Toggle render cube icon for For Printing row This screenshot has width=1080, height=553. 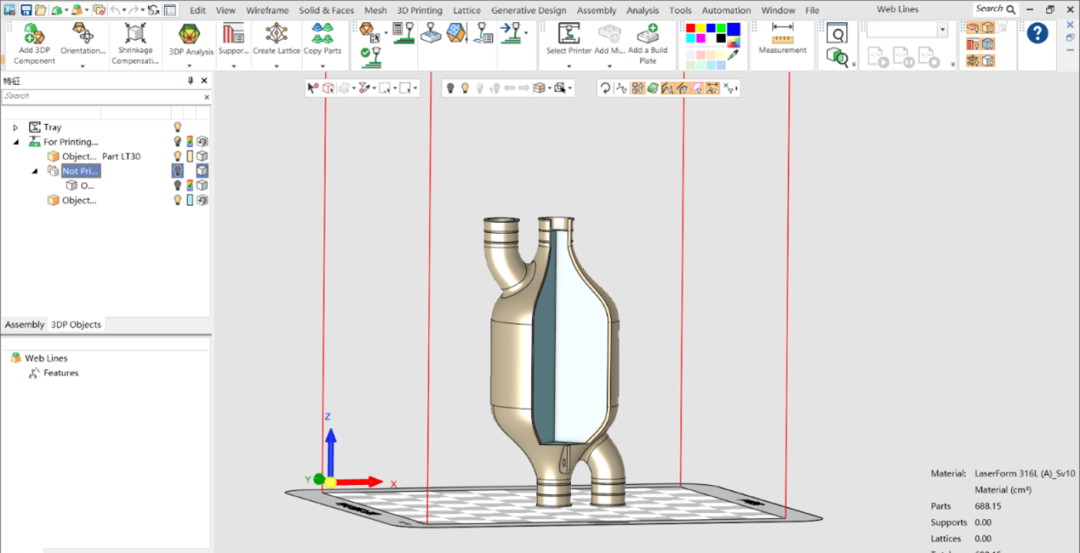point(202,142)
